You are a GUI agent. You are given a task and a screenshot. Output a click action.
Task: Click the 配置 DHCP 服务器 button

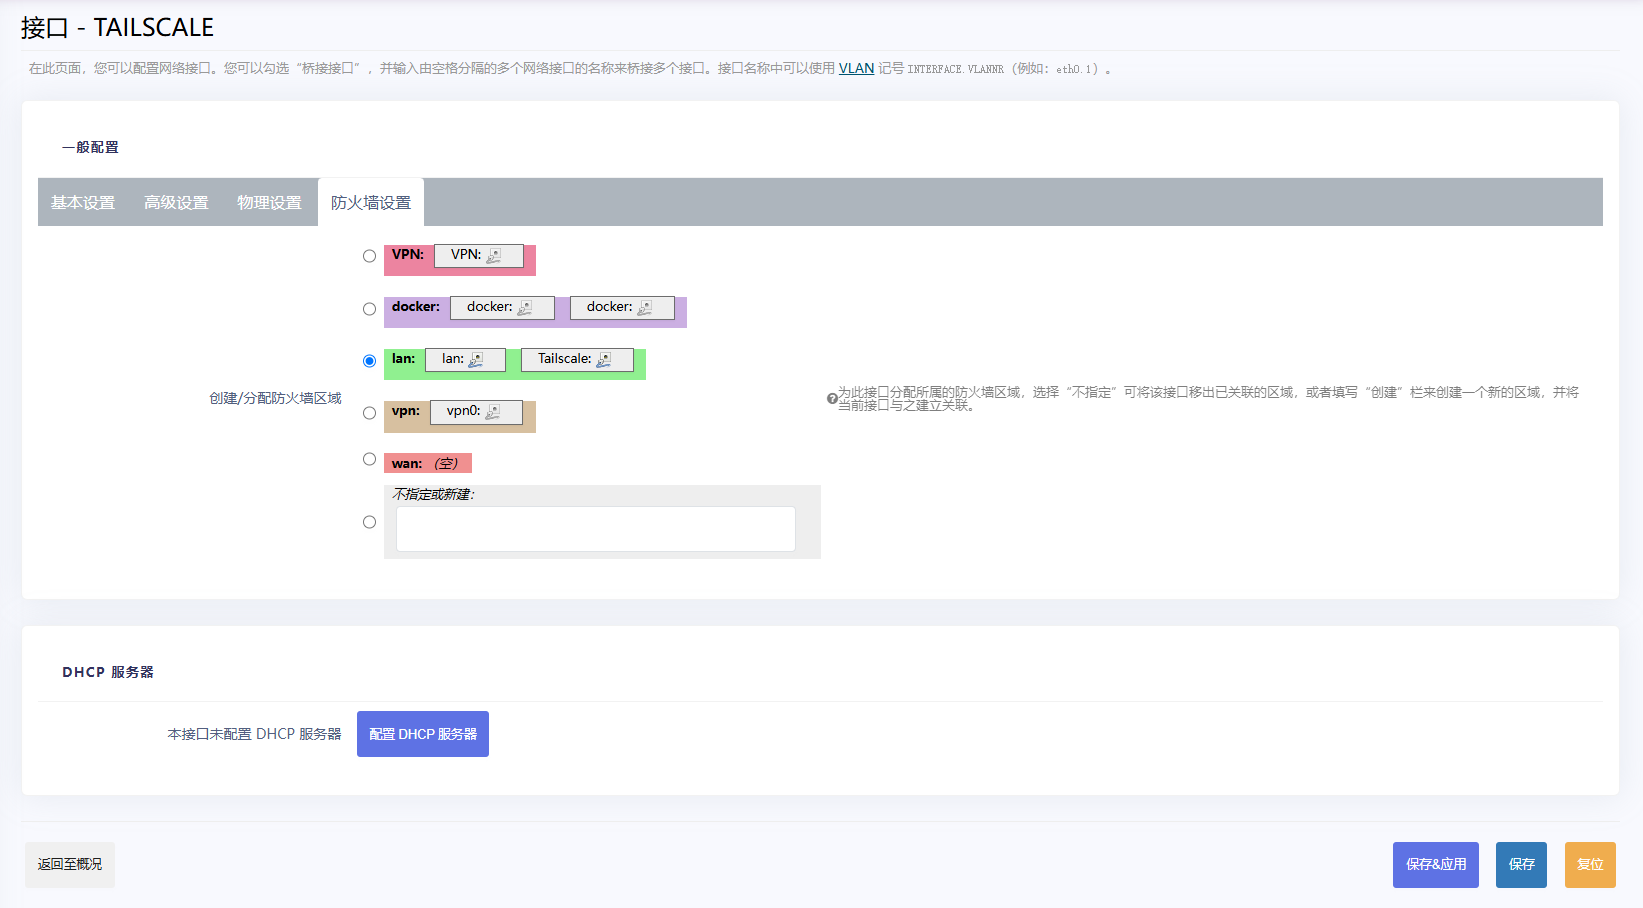point(422,734)
